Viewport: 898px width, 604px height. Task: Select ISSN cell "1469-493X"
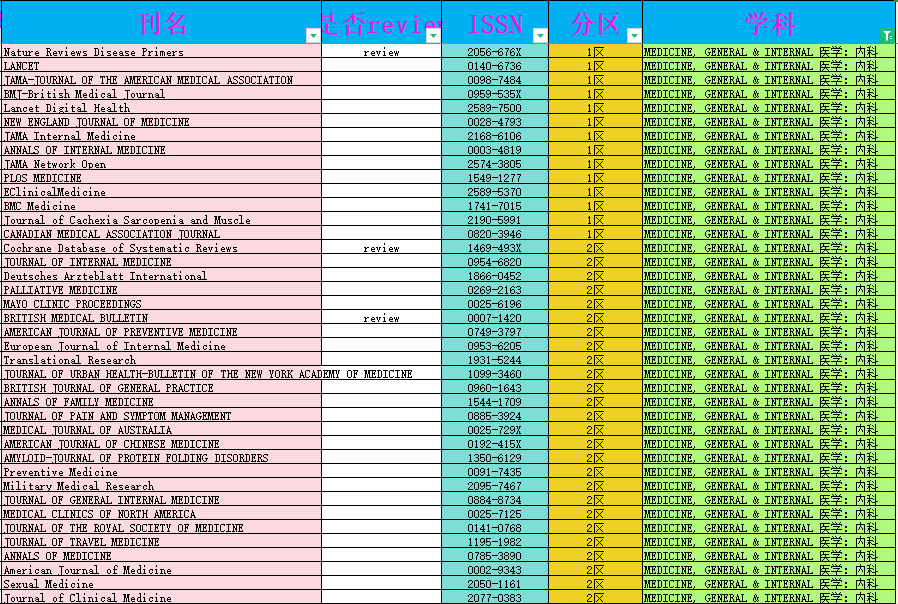tap(495, 248)
